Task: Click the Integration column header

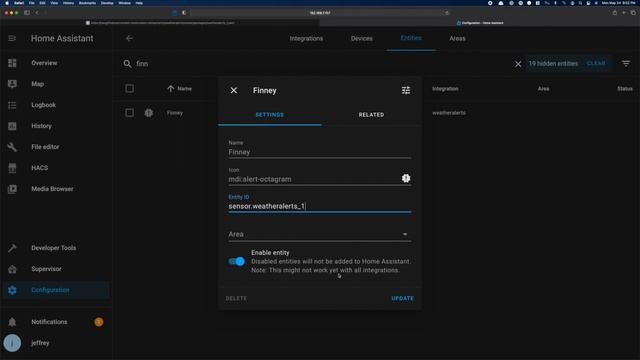Action: pyautogui.click(x=445, y=89)
